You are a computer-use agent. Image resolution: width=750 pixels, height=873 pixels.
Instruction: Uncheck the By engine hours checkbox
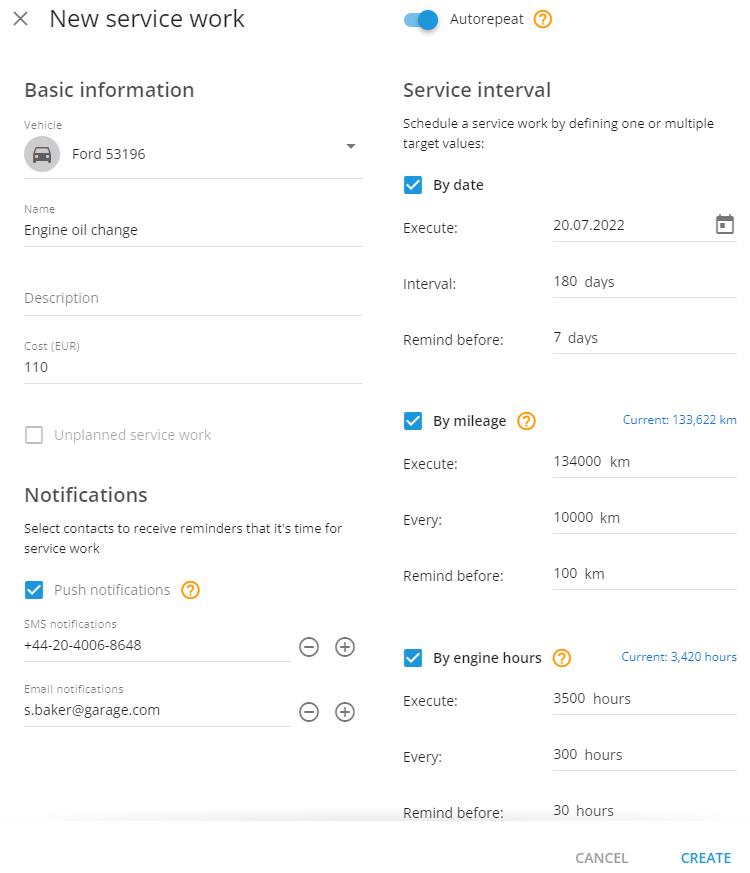click(413, 658)
